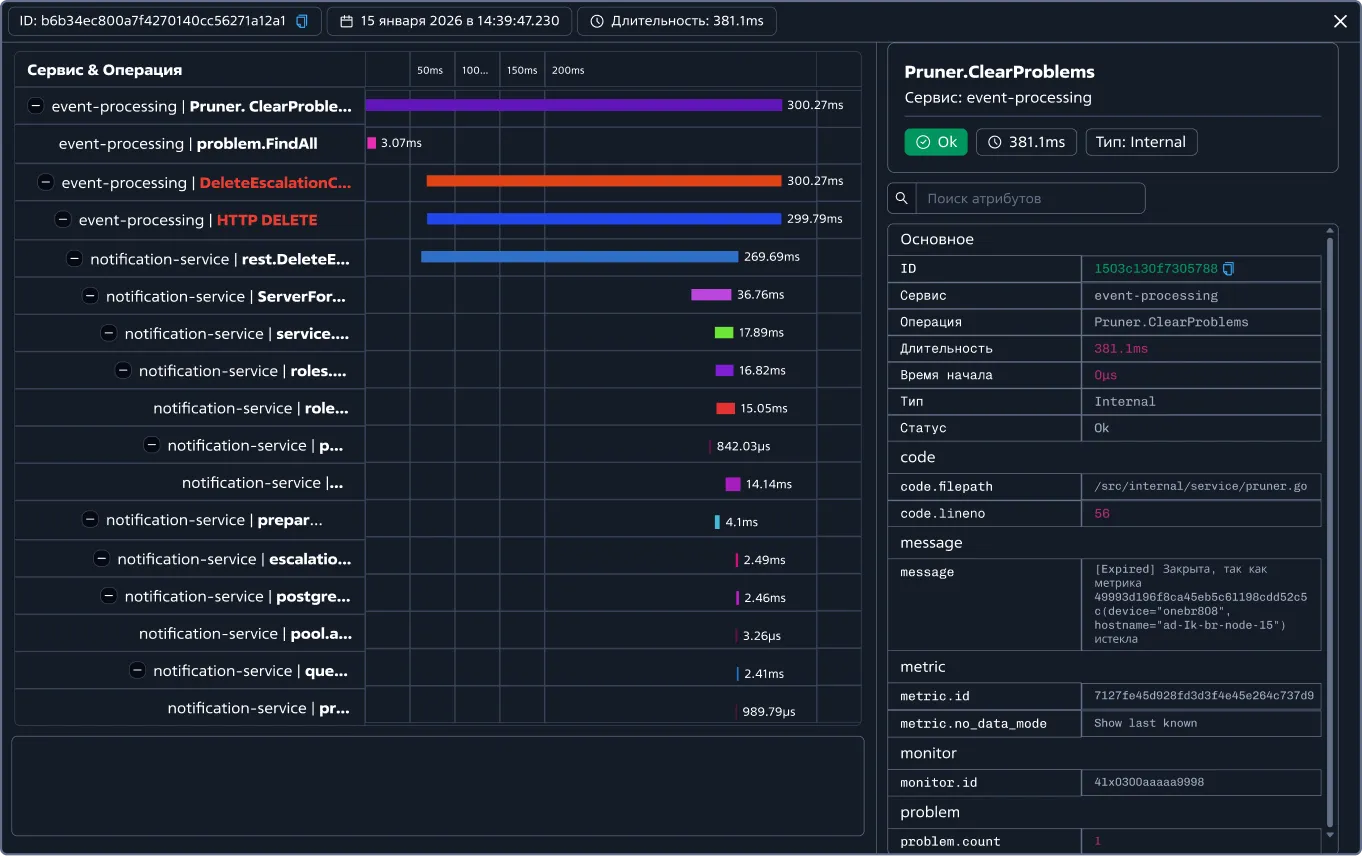The image size is (1362, 856).
Task: Focus the Поиск атрибутов search field
Action: click(x=1030, y=198)
